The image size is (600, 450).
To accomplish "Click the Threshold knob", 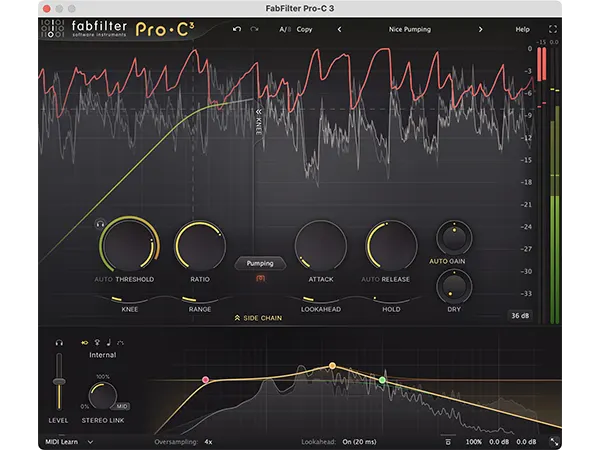I will coord(129,245).
